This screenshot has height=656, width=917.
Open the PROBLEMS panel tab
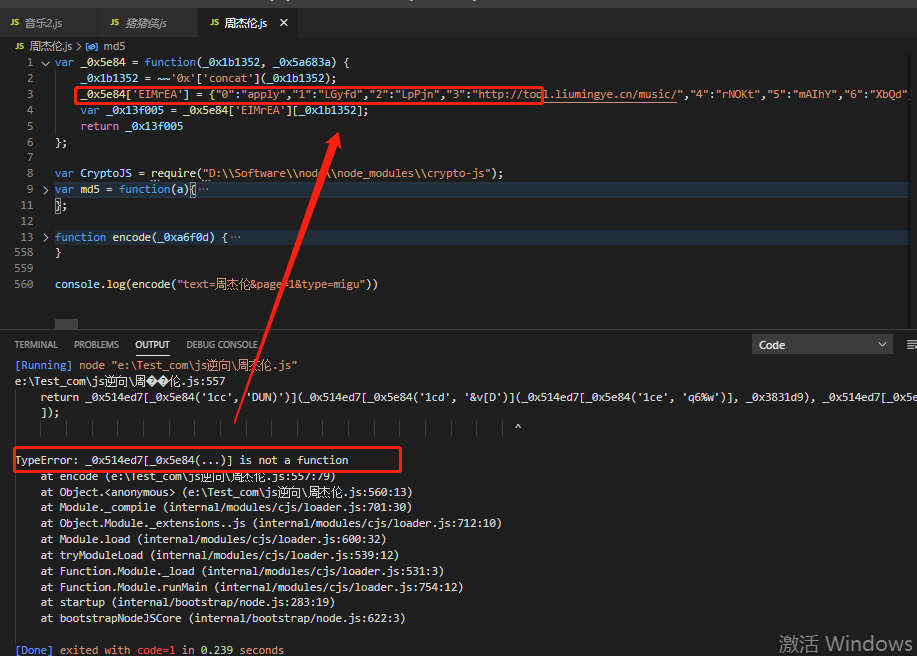pyautogui.click(x=96, y=345)
